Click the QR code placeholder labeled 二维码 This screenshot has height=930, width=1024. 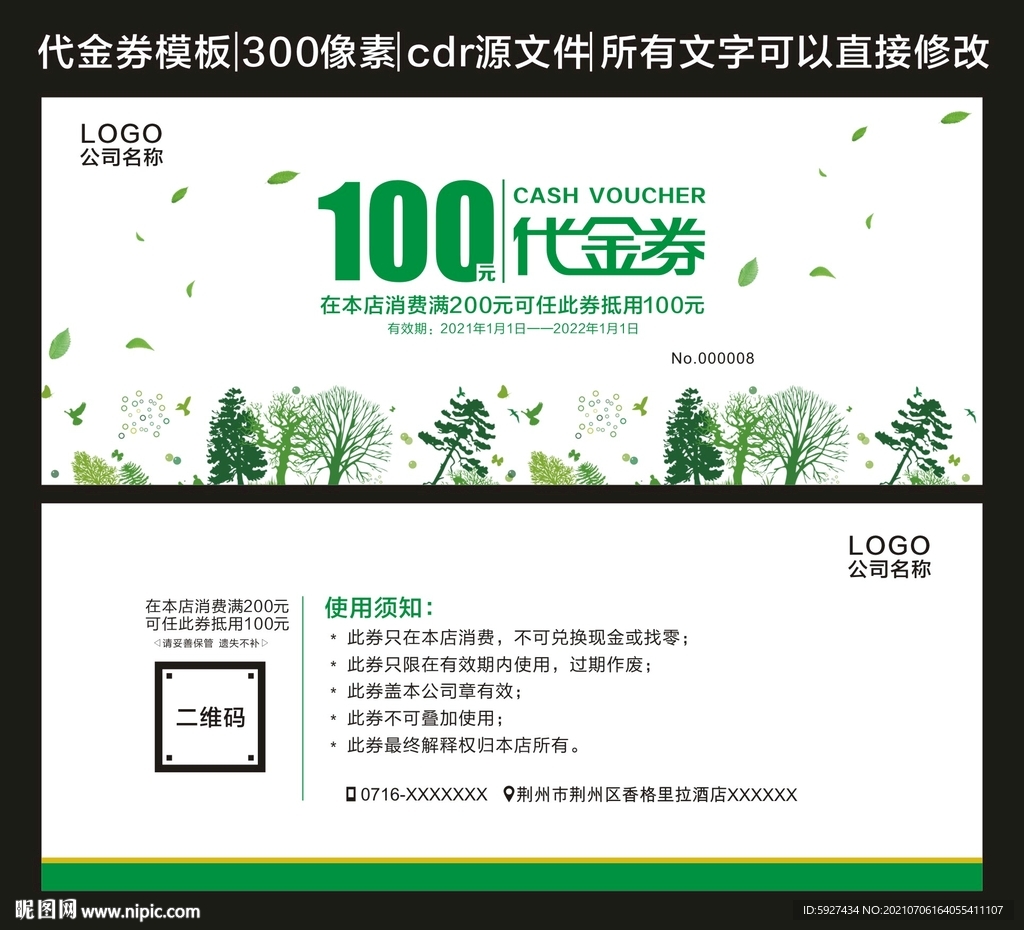point(209,716)
